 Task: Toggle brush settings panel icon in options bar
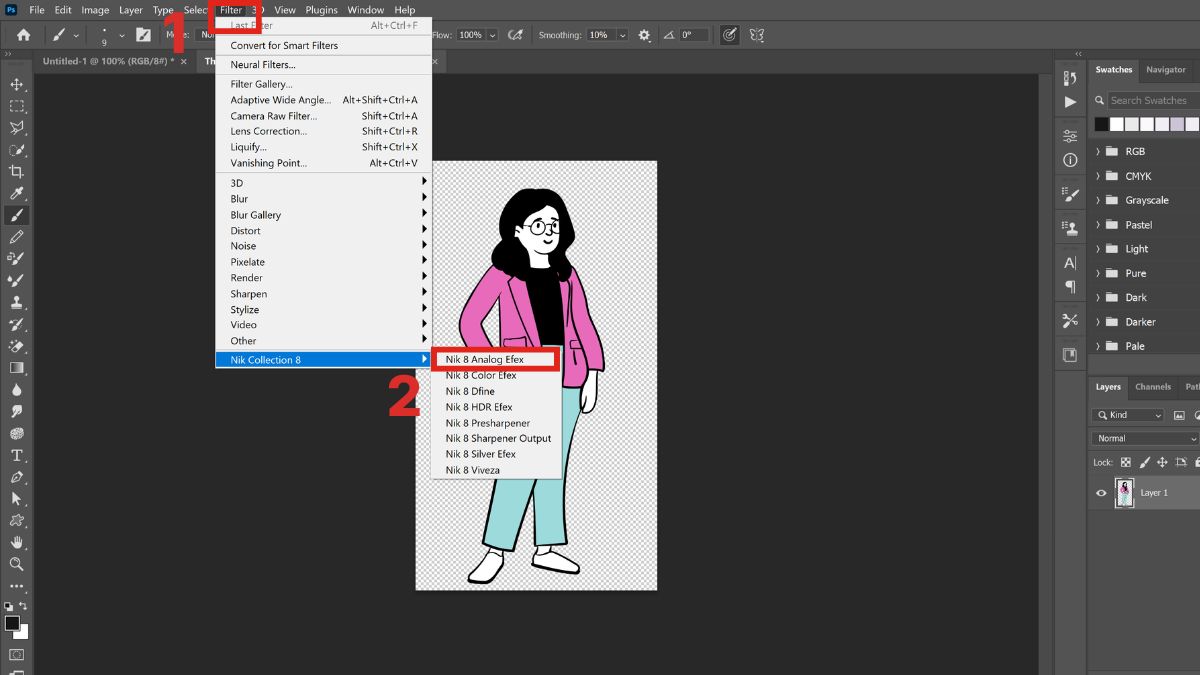(143, 35)
